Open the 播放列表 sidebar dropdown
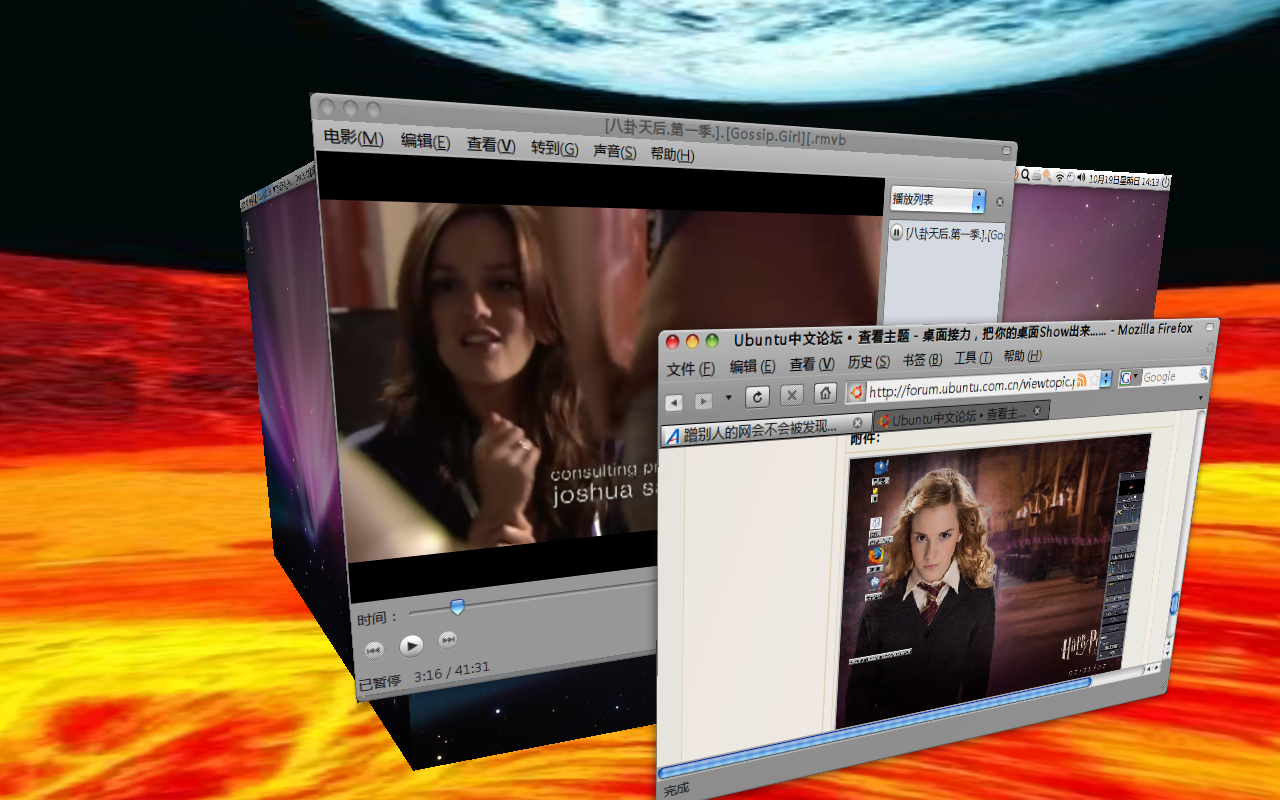 tap(938, 200)
